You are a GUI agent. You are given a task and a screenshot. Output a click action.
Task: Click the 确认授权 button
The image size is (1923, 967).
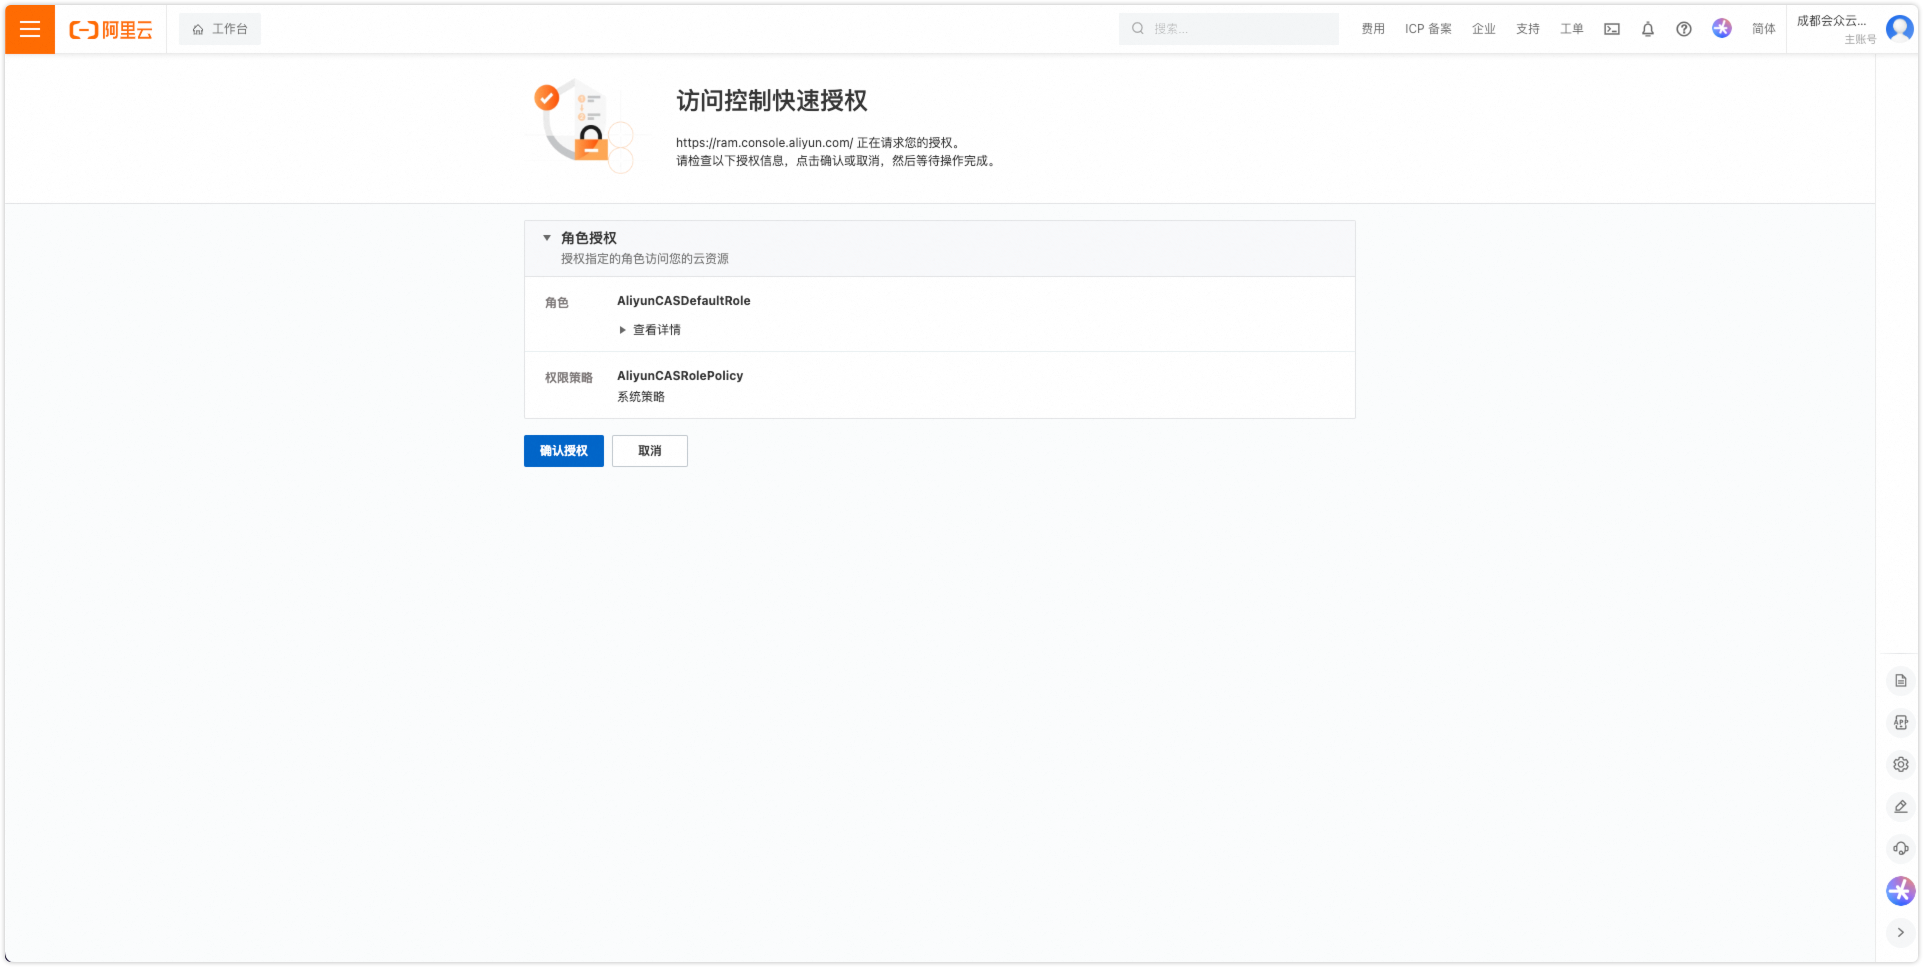coord(563,451)
